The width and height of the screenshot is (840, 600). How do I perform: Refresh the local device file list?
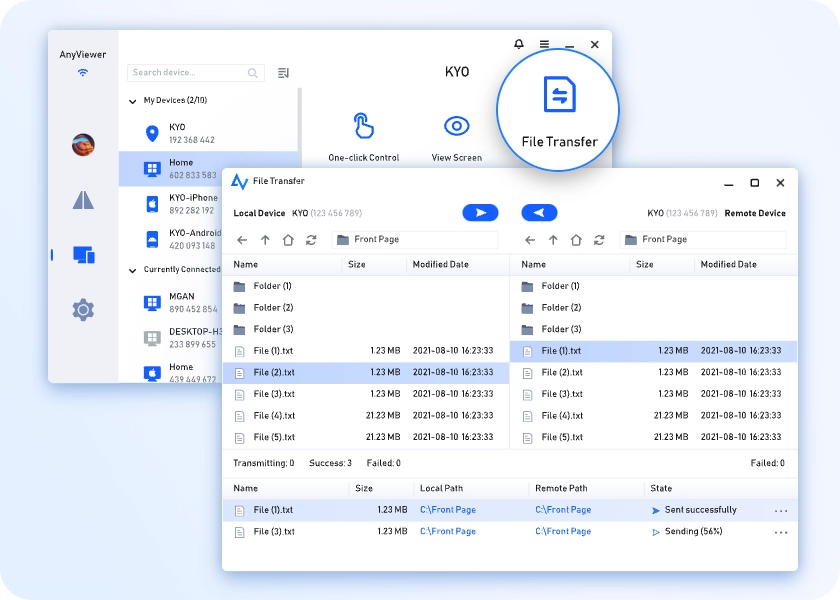(x=311, y=240)
